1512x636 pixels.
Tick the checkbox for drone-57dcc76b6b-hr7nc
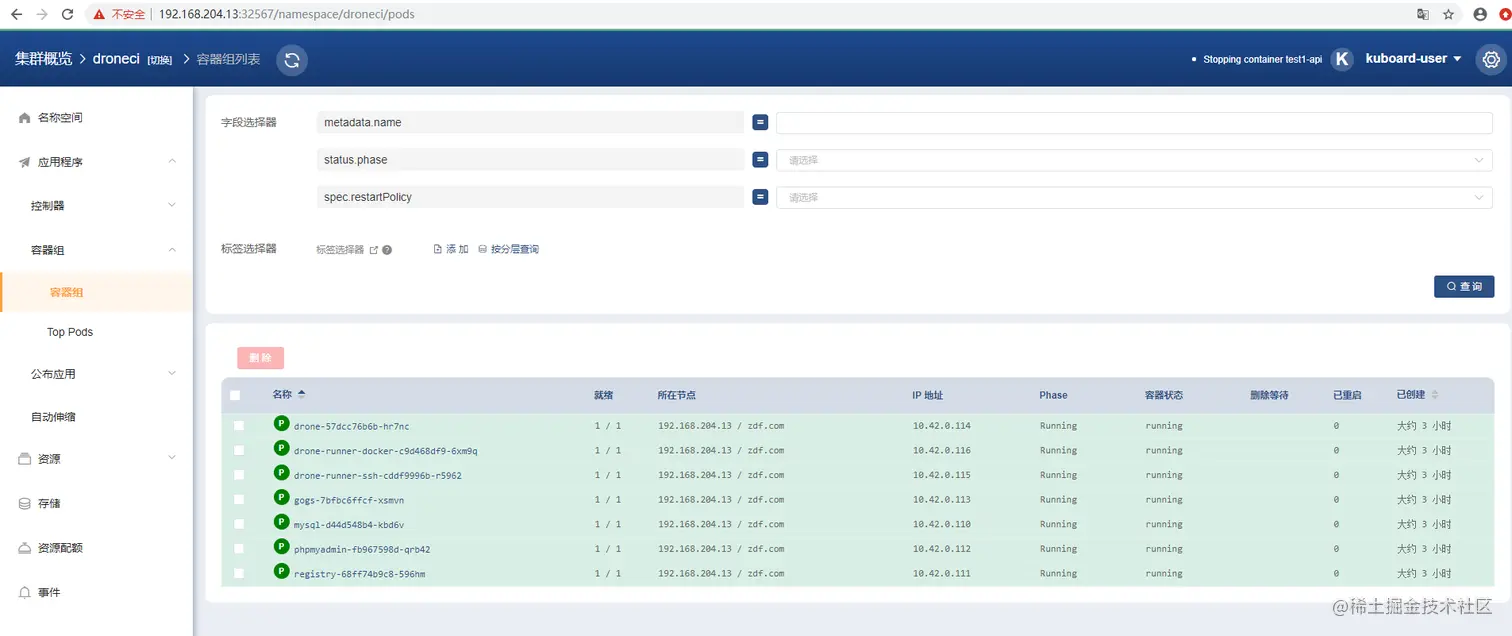(x=239, y=426)
